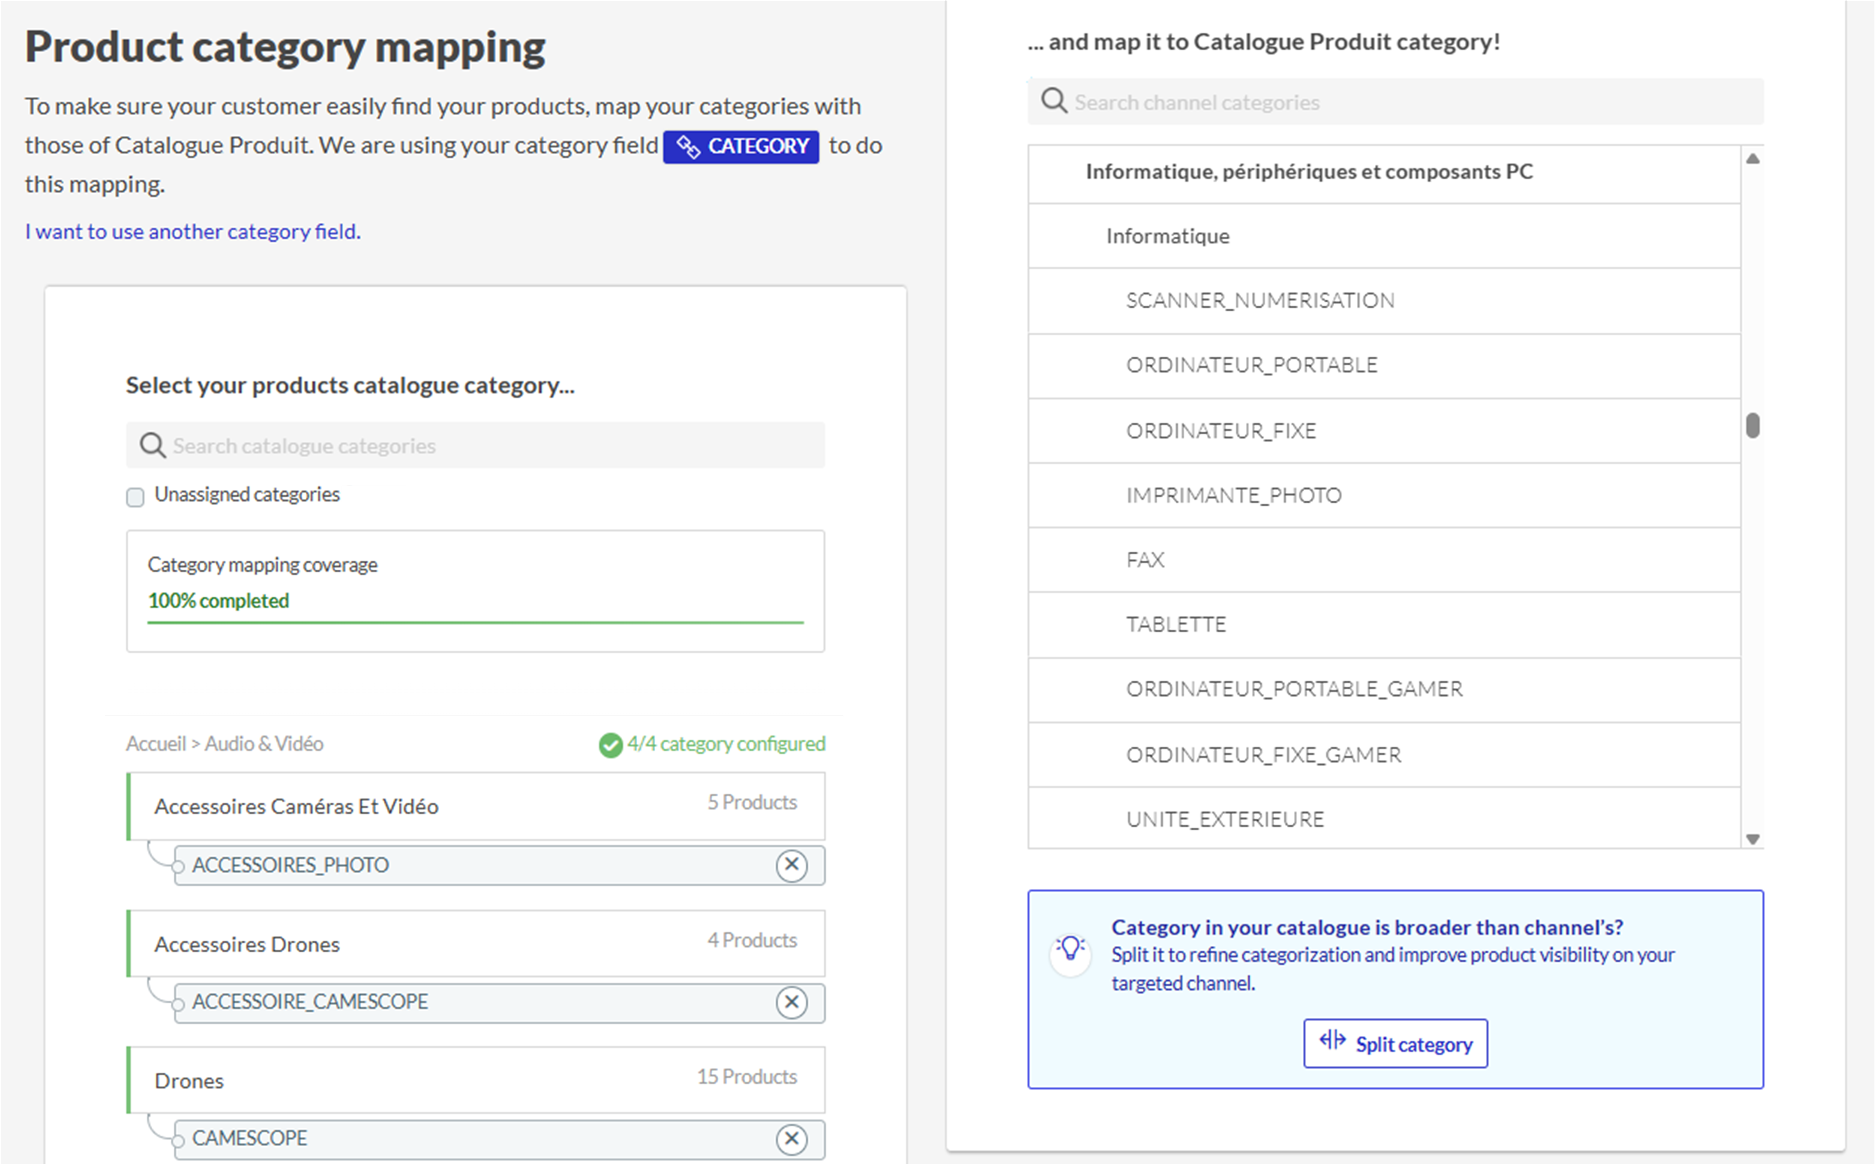Click the blue CATEGORY field badge
1875x1164 pixels.
(741, 147)
